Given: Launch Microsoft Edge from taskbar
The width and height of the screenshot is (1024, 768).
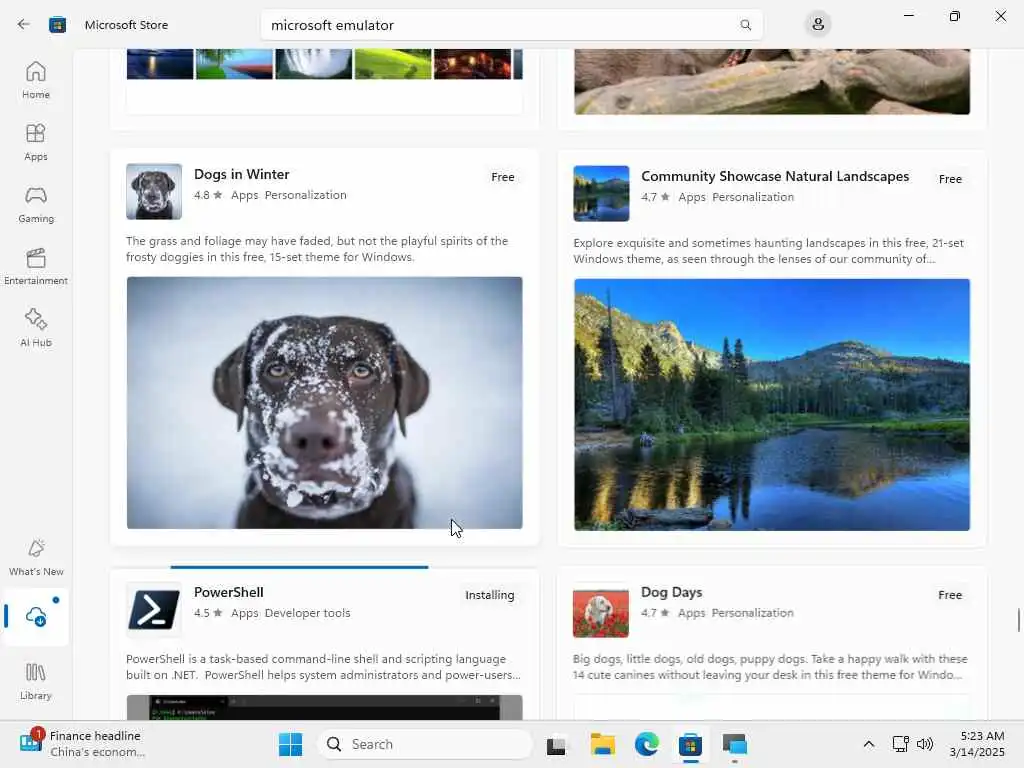Looking at the screenshot, I should 647,744.
